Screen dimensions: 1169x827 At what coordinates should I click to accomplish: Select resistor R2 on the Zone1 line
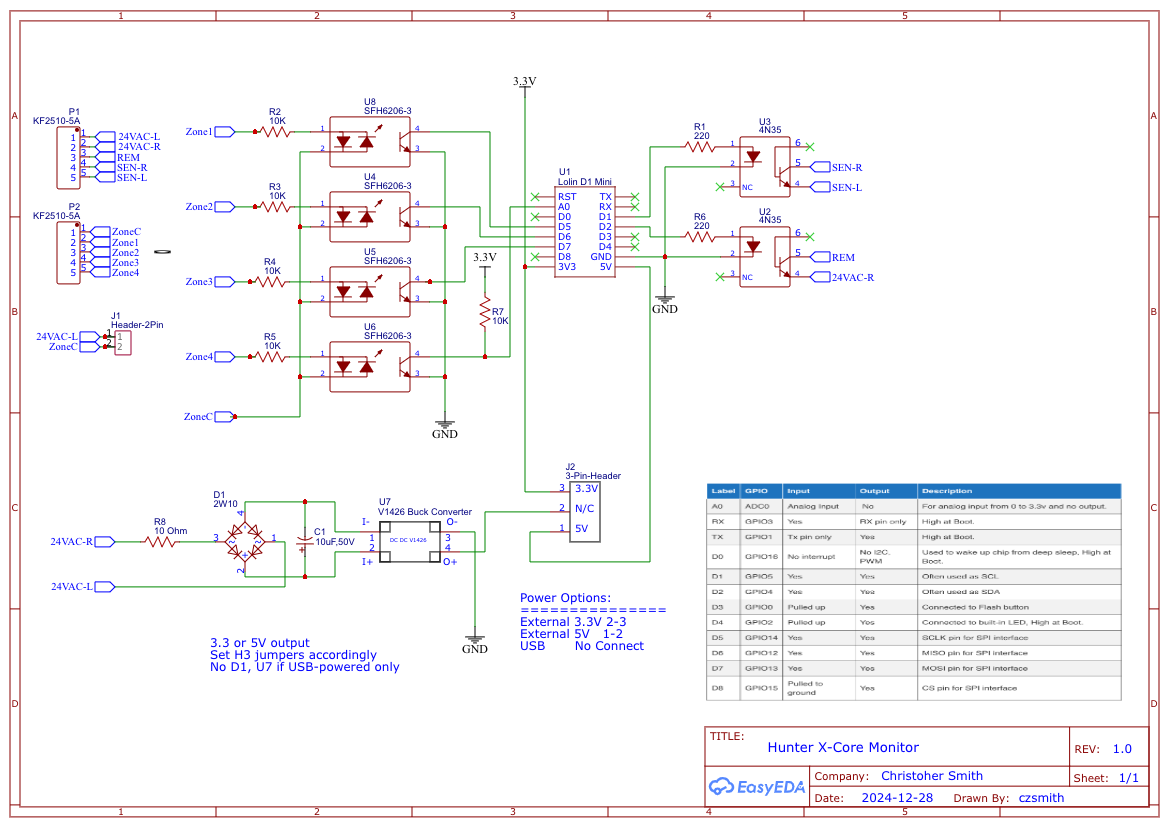point(275,132)
